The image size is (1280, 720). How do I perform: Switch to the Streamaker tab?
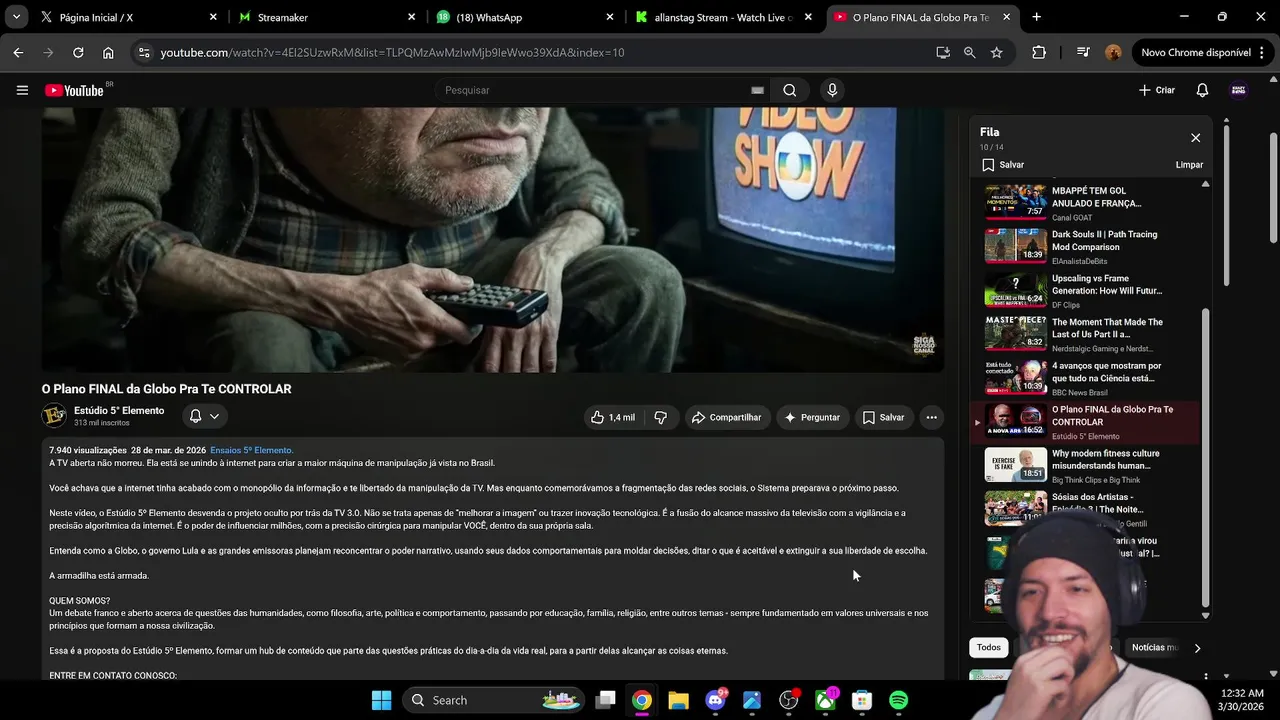click(327, 17)
